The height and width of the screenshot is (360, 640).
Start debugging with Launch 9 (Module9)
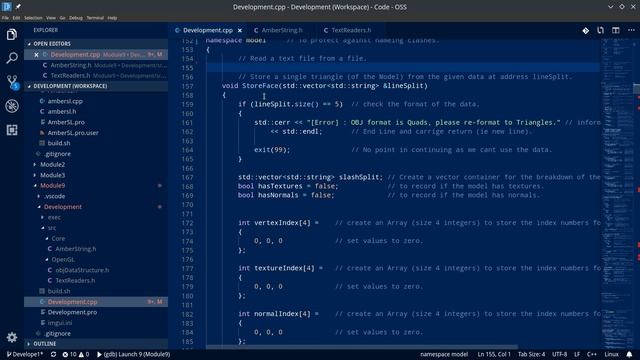pyautogui.click(x=133, y=354)
